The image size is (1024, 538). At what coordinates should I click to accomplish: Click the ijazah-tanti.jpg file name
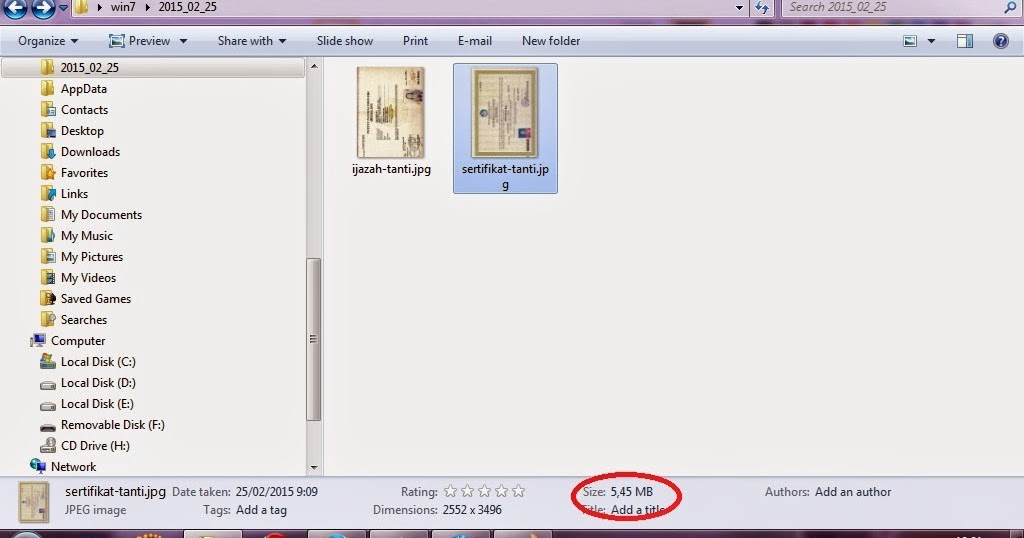391,169
